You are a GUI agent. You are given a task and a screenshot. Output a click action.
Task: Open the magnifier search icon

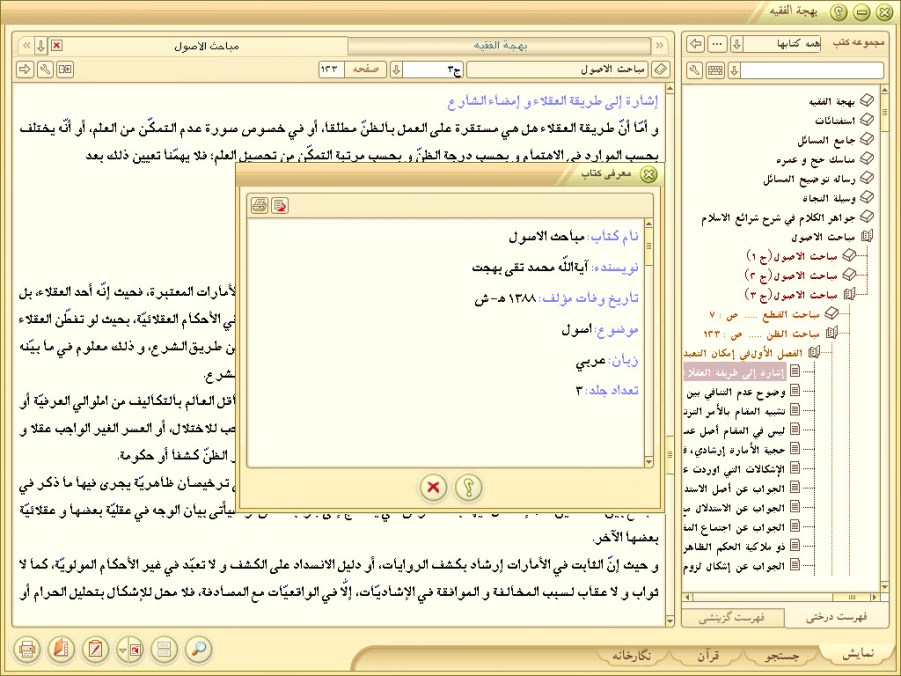pos(198,650)
